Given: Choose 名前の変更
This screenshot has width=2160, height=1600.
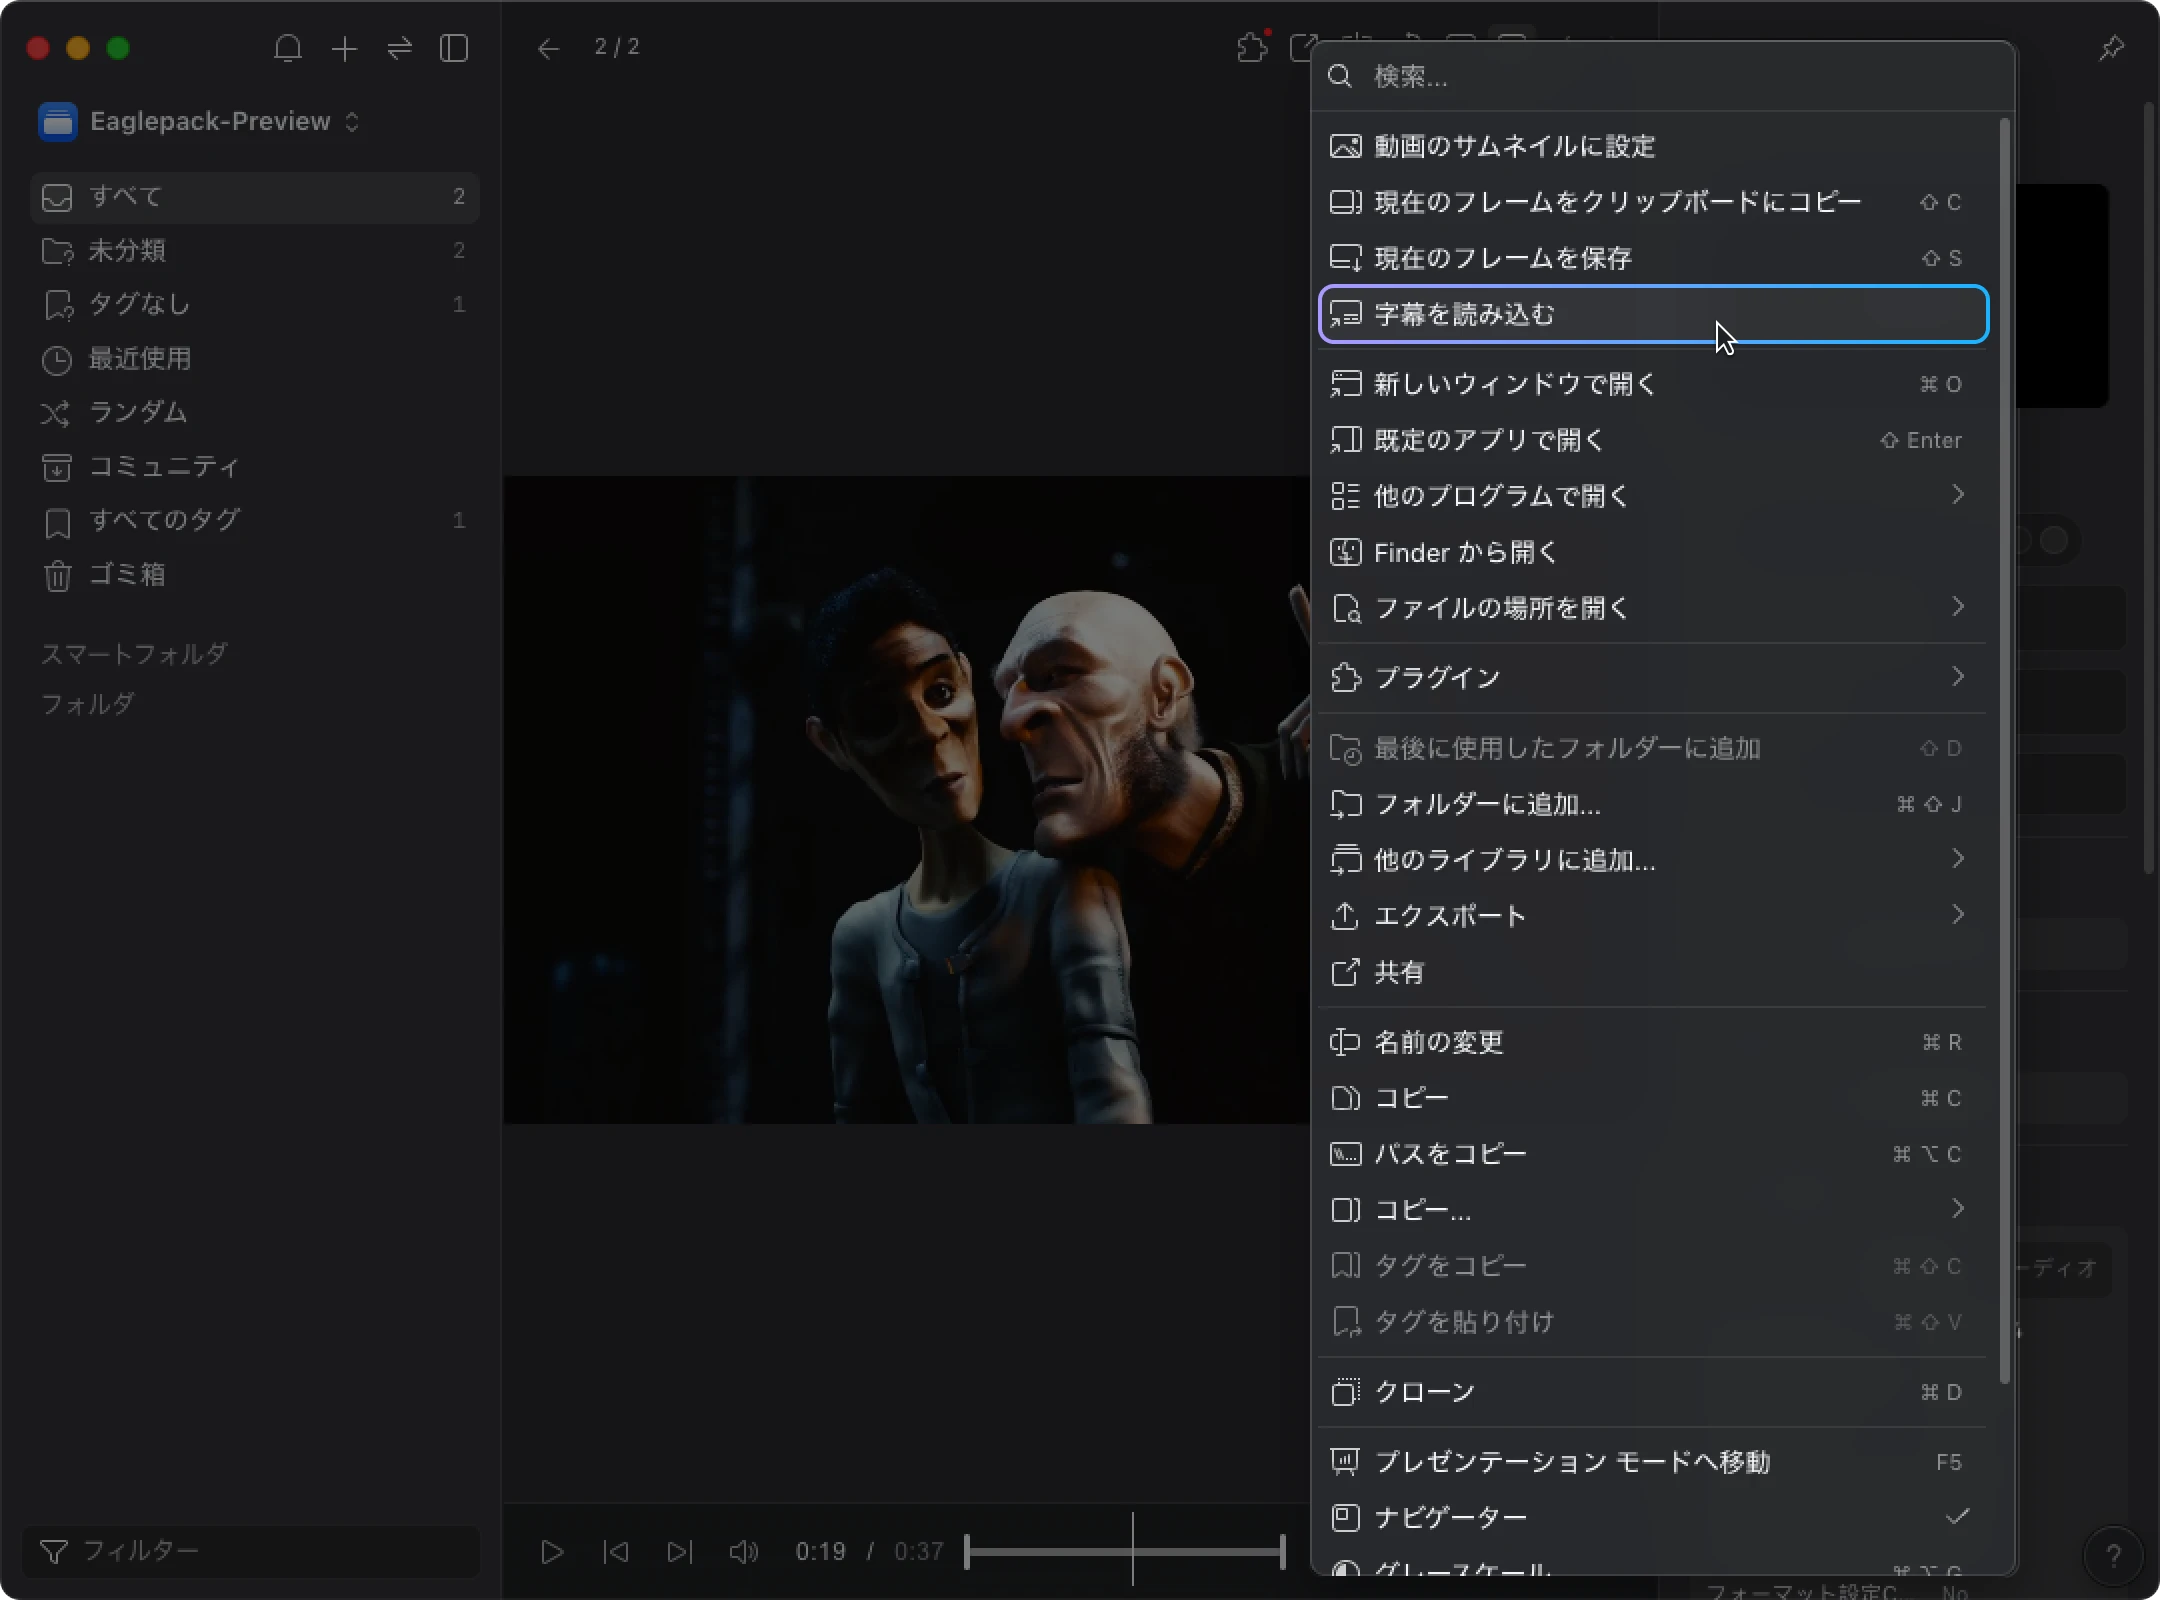Looking at the screenshot, I should (1654, 1042).
